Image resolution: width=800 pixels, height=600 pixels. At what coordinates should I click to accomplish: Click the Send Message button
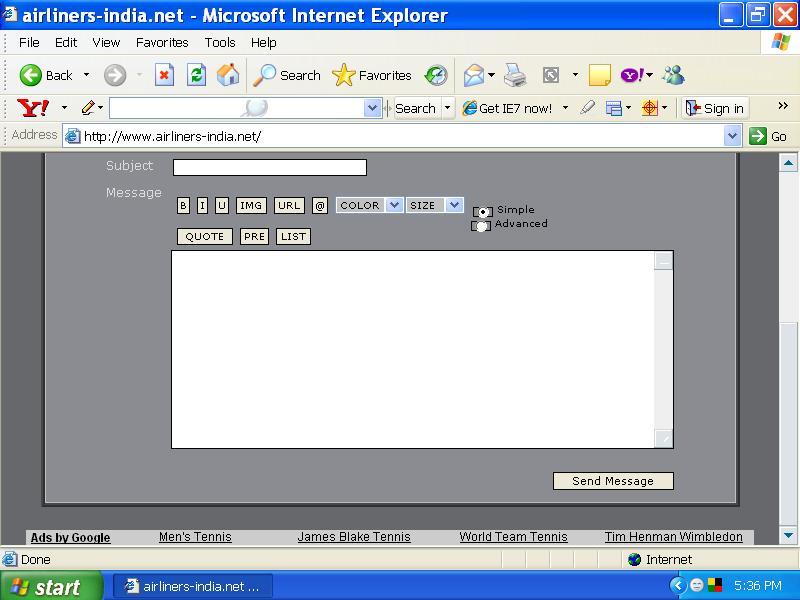(x=613, y=481)
